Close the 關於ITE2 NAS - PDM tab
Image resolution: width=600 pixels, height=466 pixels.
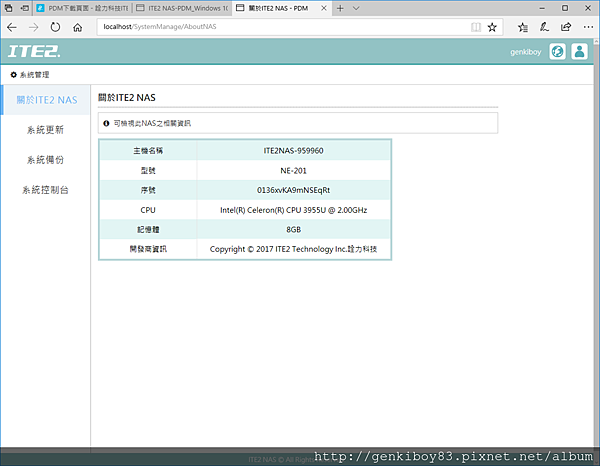tap(324, 8)
